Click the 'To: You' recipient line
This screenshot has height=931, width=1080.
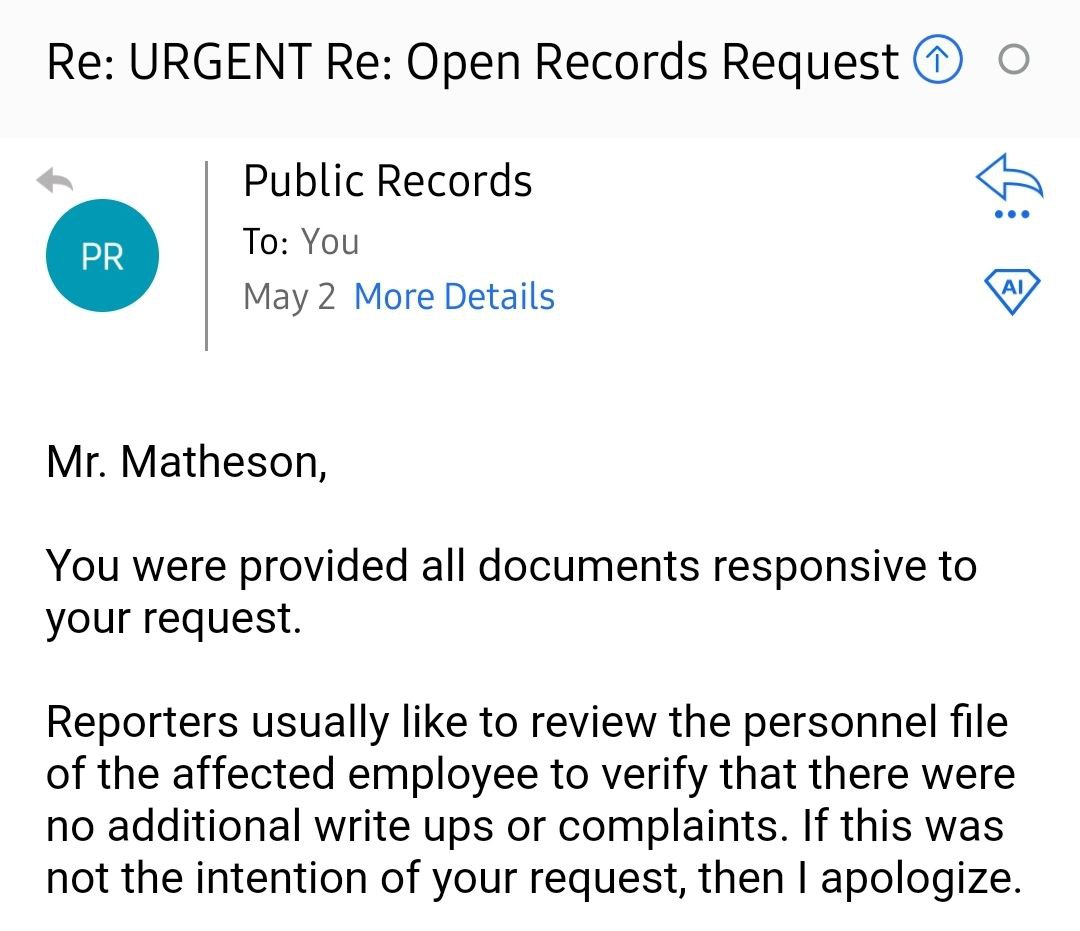(301, 242)
